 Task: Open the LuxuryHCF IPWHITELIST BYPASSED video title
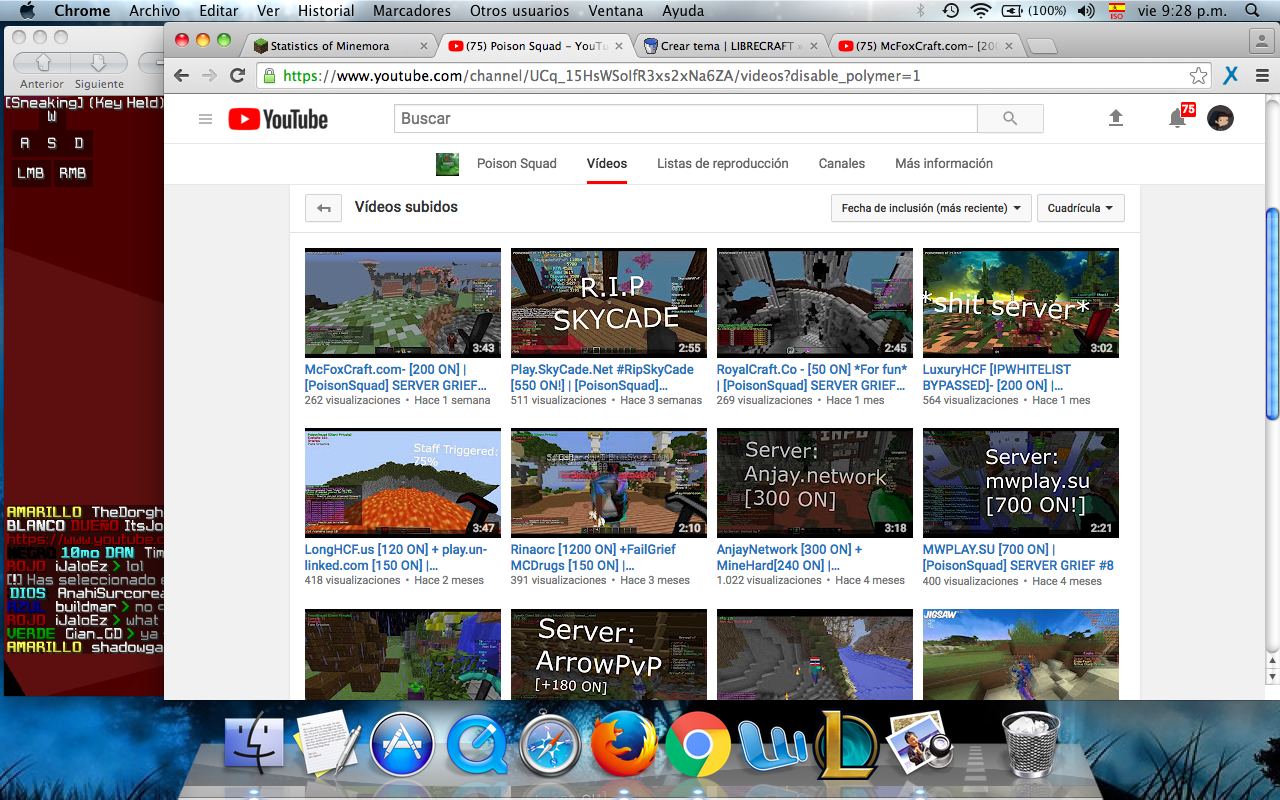coord(996,377)
